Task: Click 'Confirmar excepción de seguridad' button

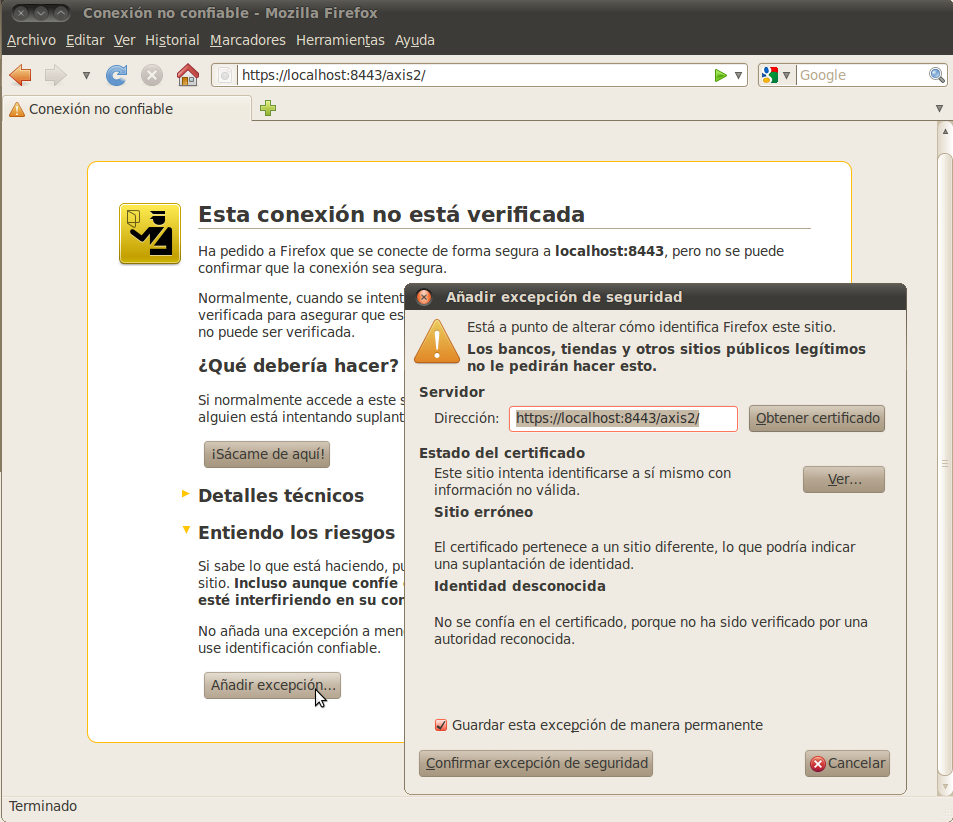Action: click(x=536, y=763)
